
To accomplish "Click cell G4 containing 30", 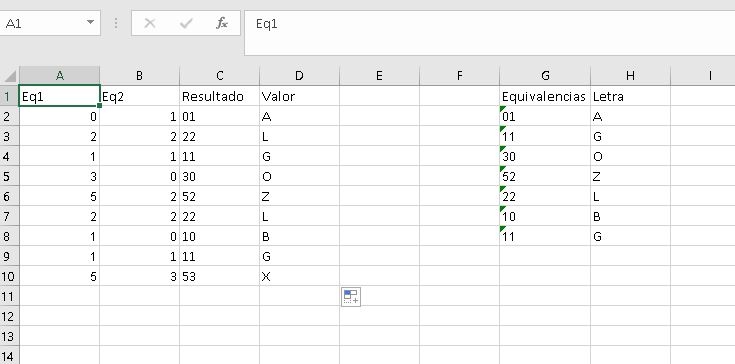I will (x=545, y=156).
